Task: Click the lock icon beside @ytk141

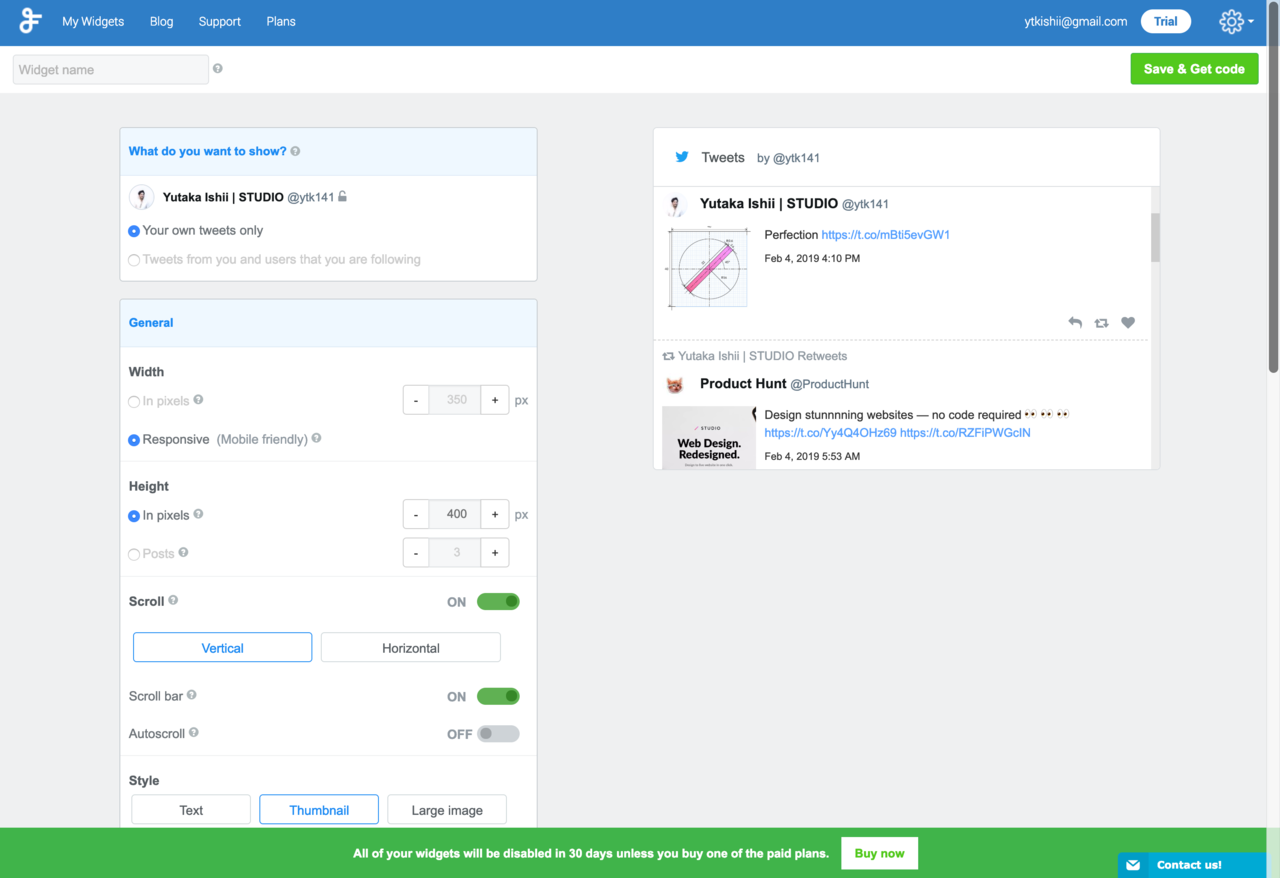Action: tap(342, 197)
